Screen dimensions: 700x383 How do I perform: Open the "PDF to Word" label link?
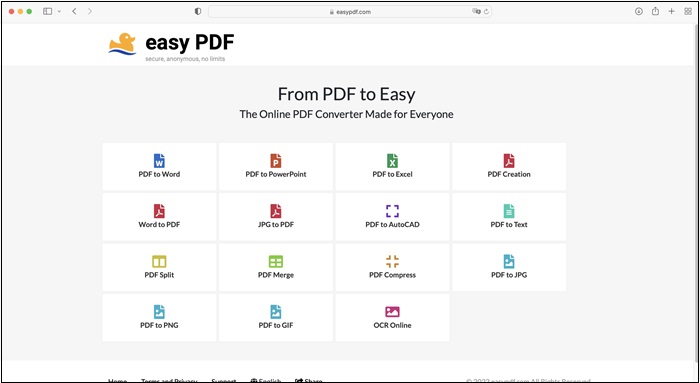159,175
